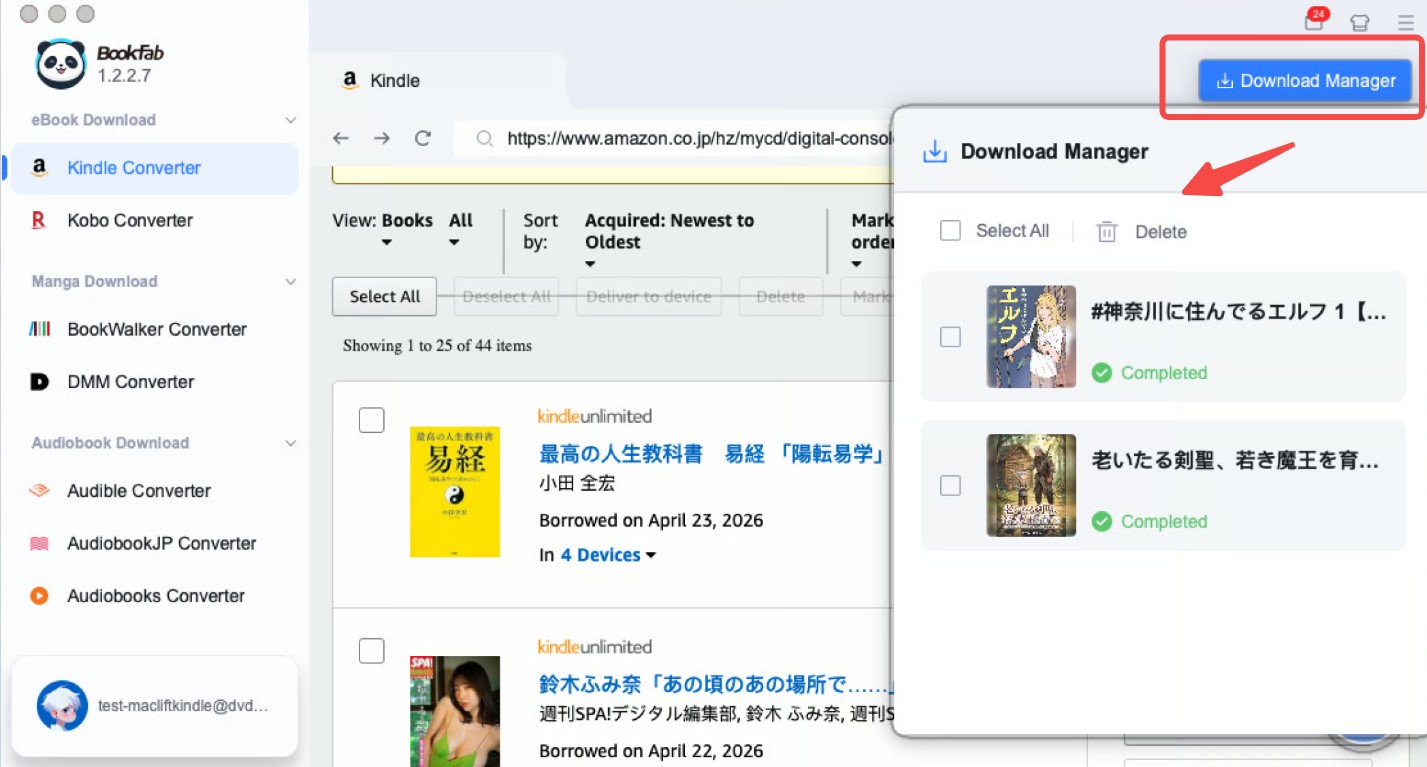Viewport: 1427px width, 767px height.
Task: Click the 老いたる剣聖 cover thumbnail
Action: 1031,485
